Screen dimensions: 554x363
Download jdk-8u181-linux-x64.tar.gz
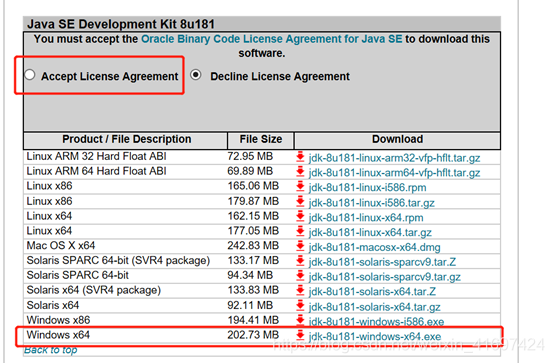pyautogui.click(x=370, y=232)
